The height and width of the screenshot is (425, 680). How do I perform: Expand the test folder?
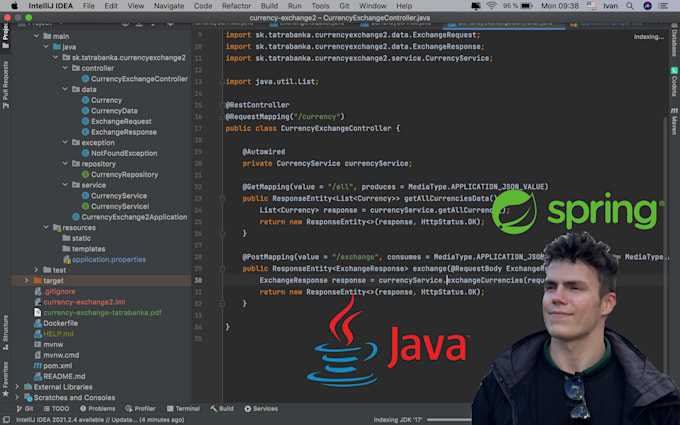coord(36,270)
